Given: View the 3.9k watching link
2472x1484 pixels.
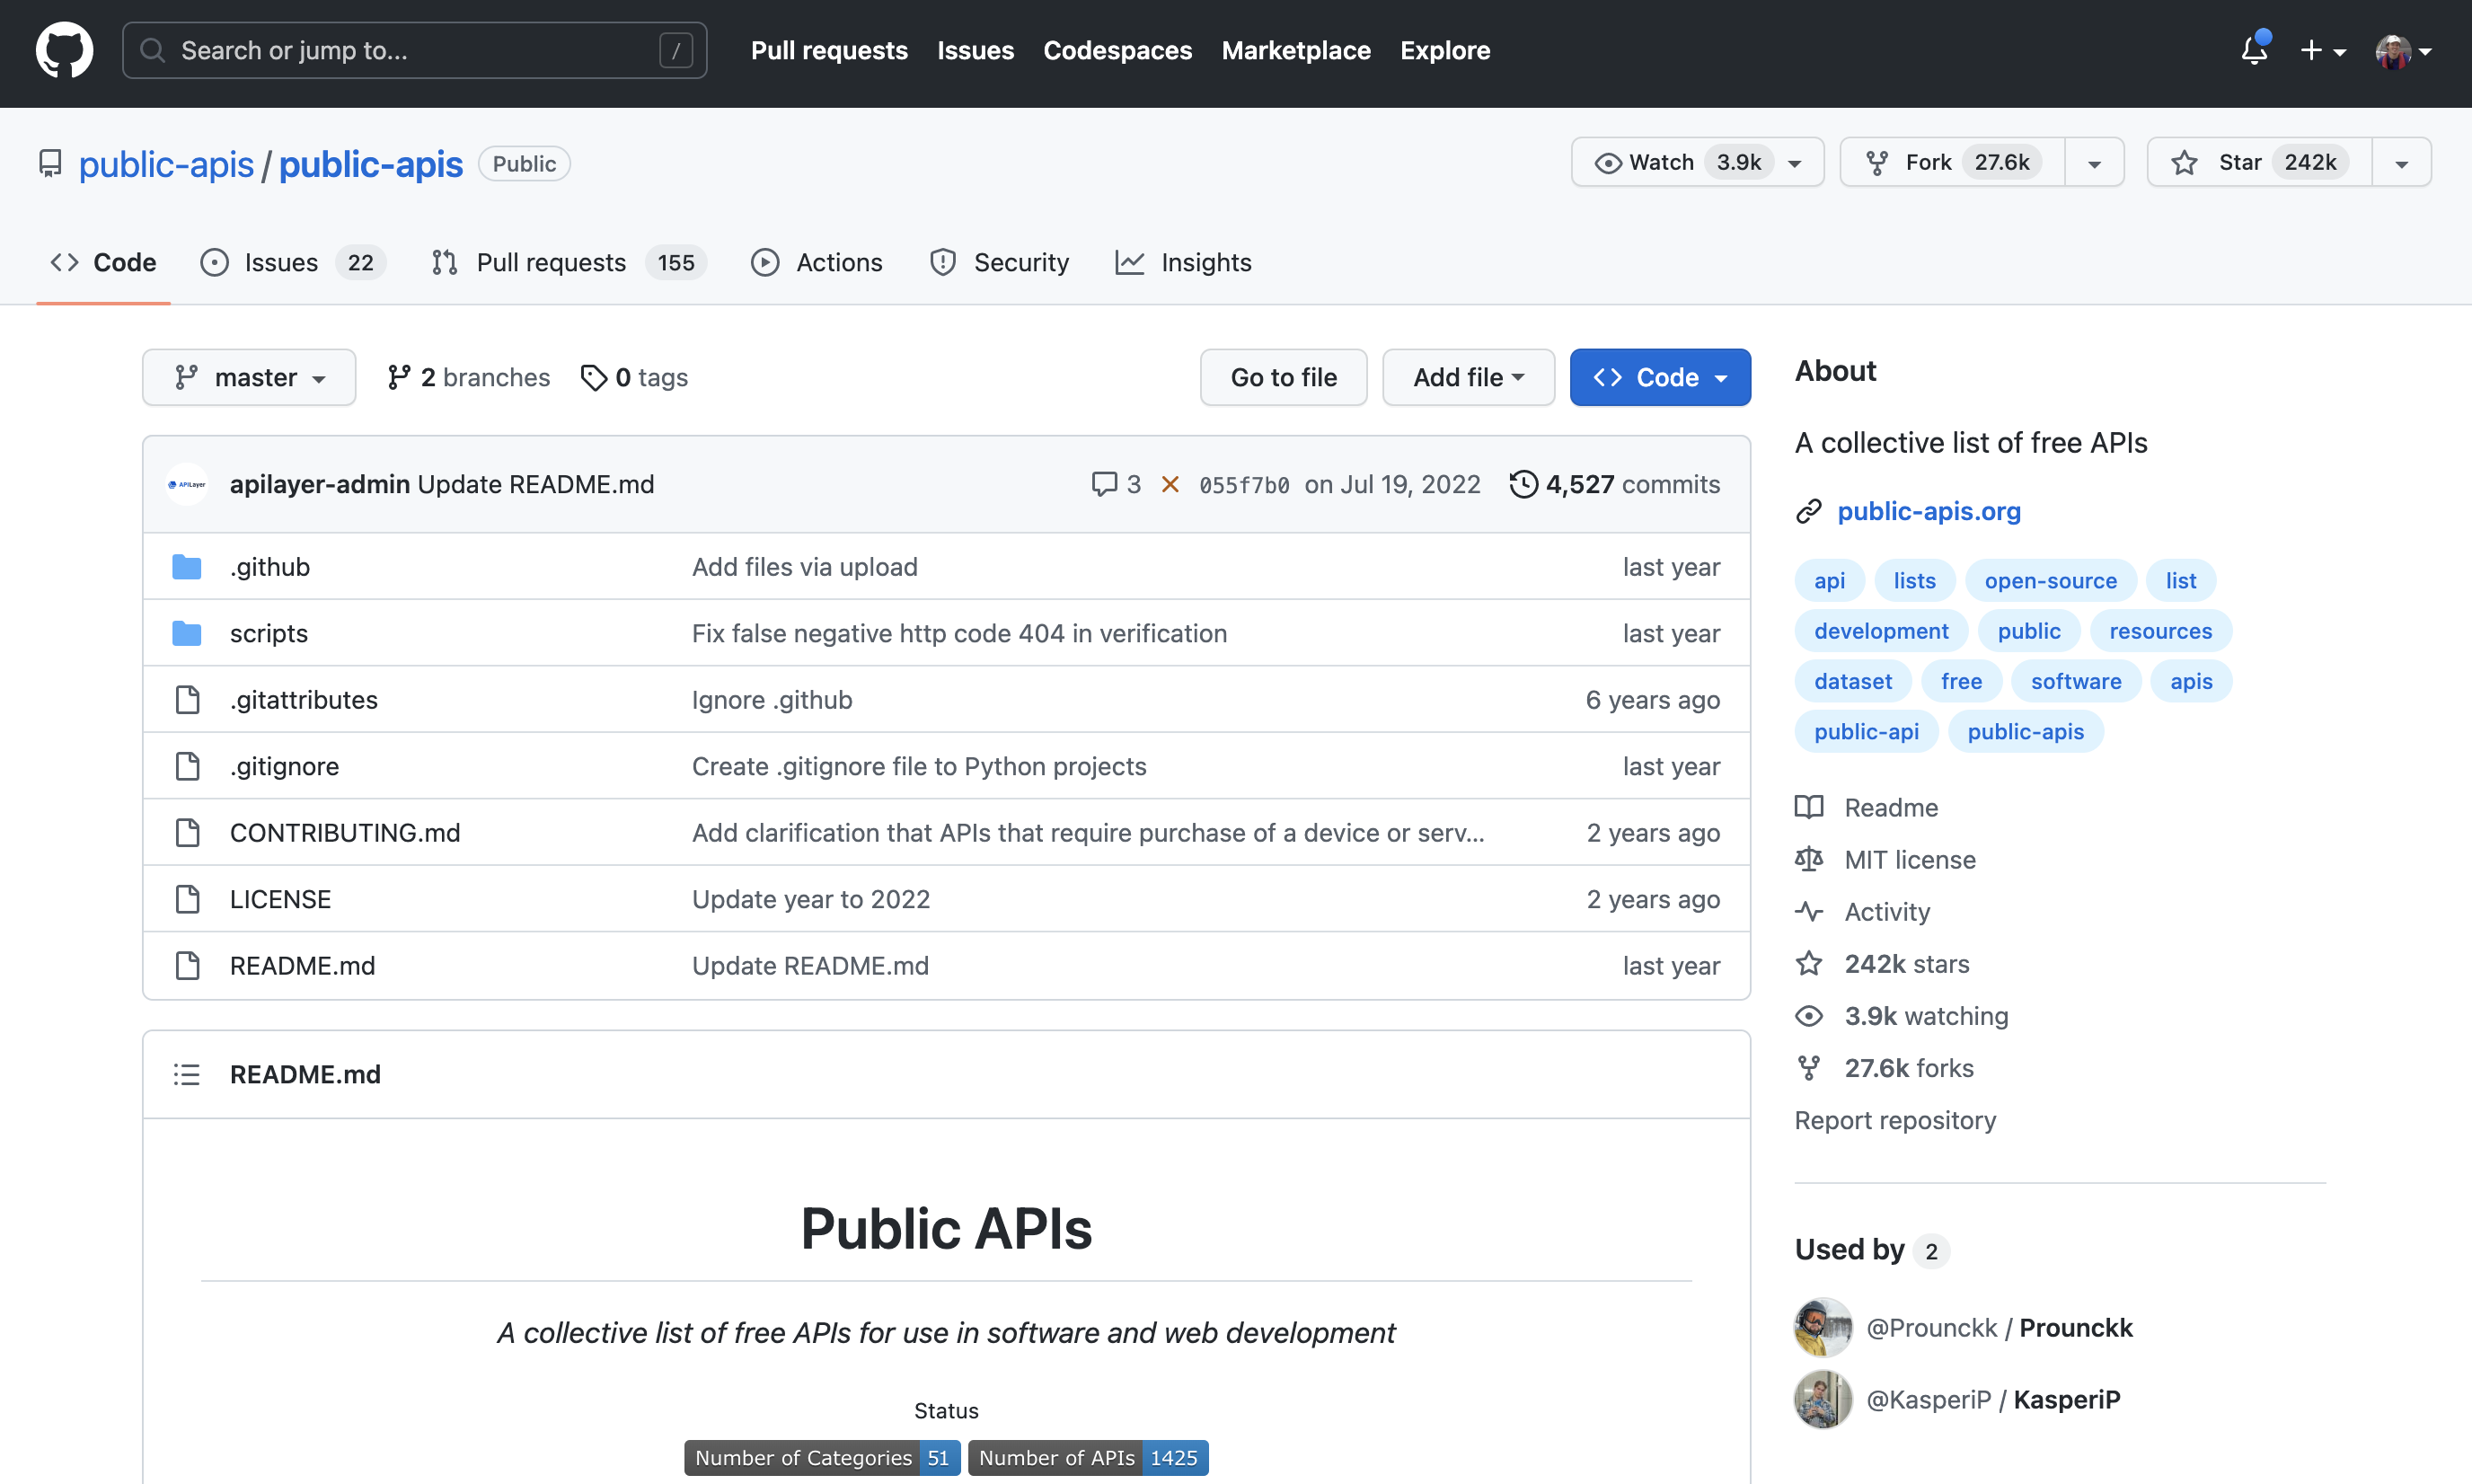Looking at the screenshot, I should tap(1902, 1016).
